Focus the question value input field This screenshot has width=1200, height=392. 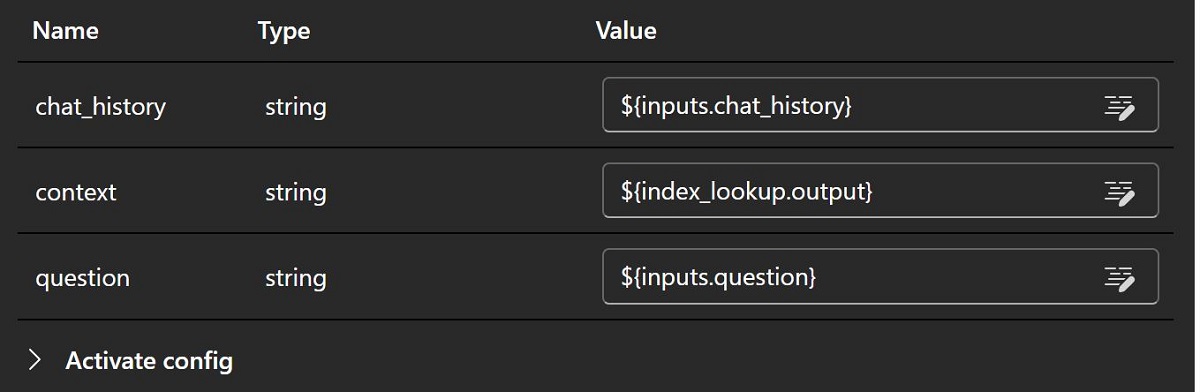coord(880,277)
